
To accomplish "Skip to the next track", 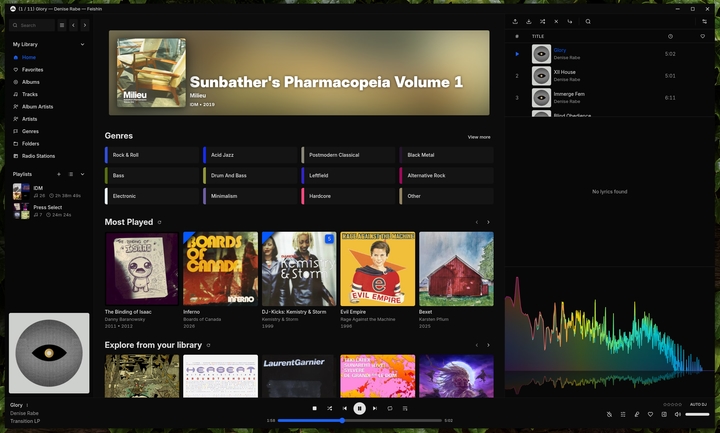I will (375, 408).
